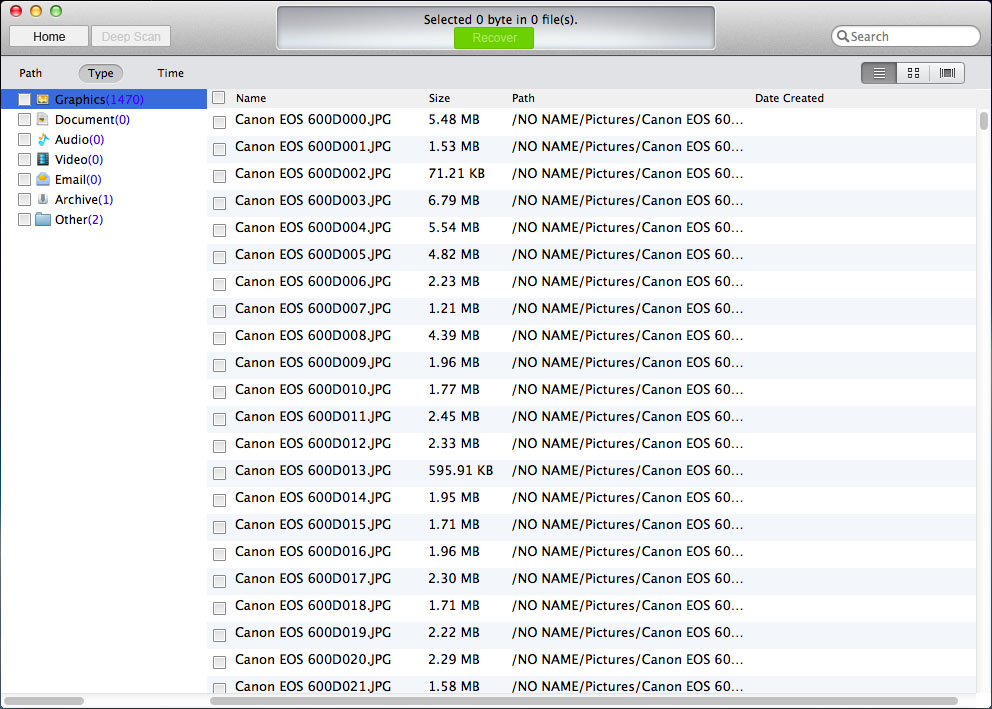Viewport: 992px width, 709px height.
Task: Check the Canon EOS 600D000.JPG checkbox
Action: (220, 122)
